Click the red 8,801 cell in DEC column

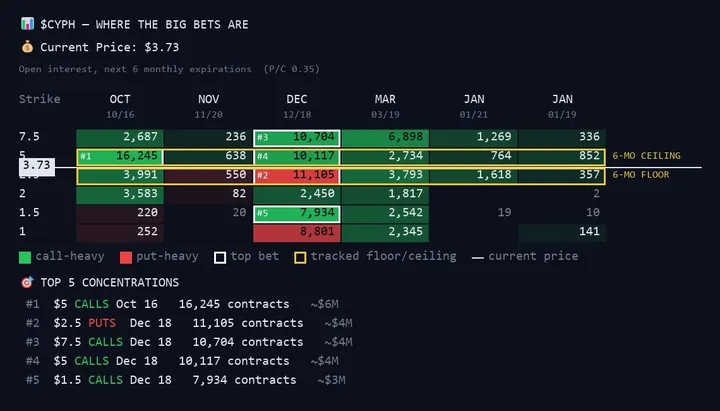pyautogui.click(x=297, y=233)
